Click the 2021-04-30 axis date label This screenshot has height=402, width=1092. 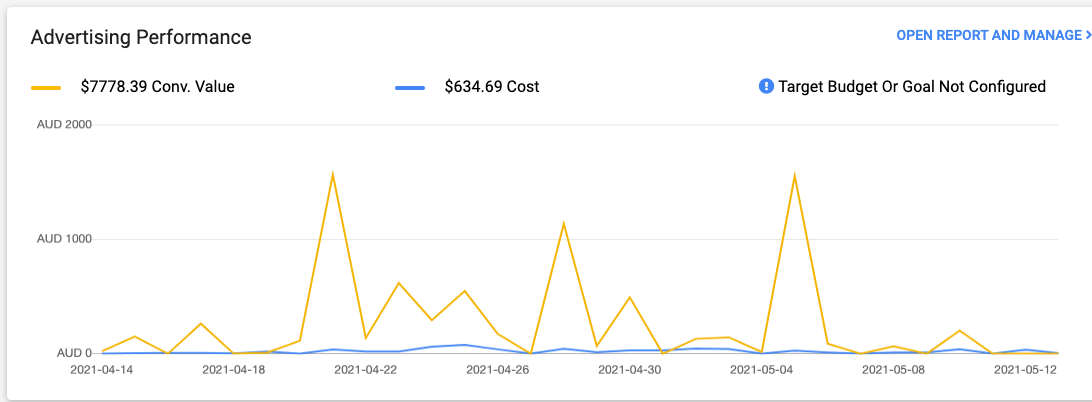[630, 370]
